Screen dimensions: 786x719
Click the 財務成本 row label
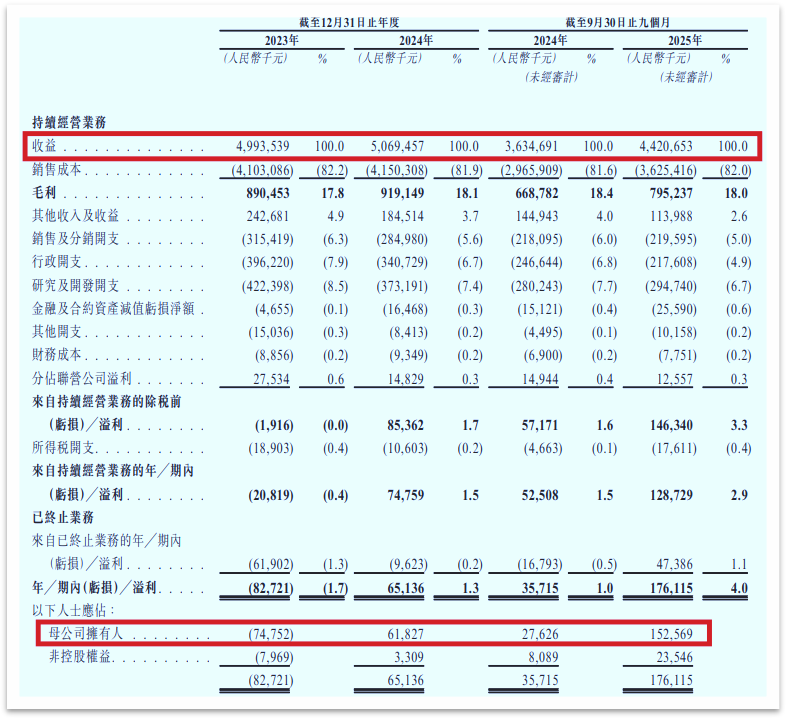pyautogui.click(x=57, y=355)
